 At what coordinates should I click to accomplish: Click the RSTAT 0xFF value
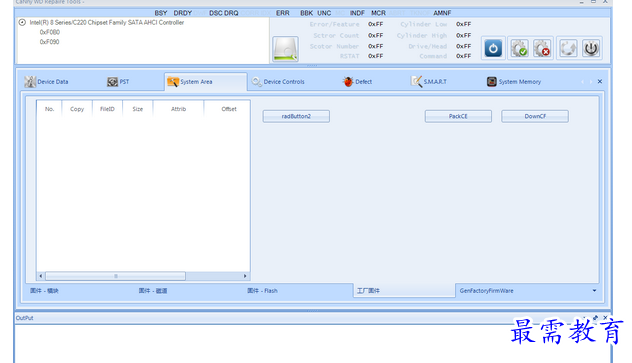click(x=375, y=56)
